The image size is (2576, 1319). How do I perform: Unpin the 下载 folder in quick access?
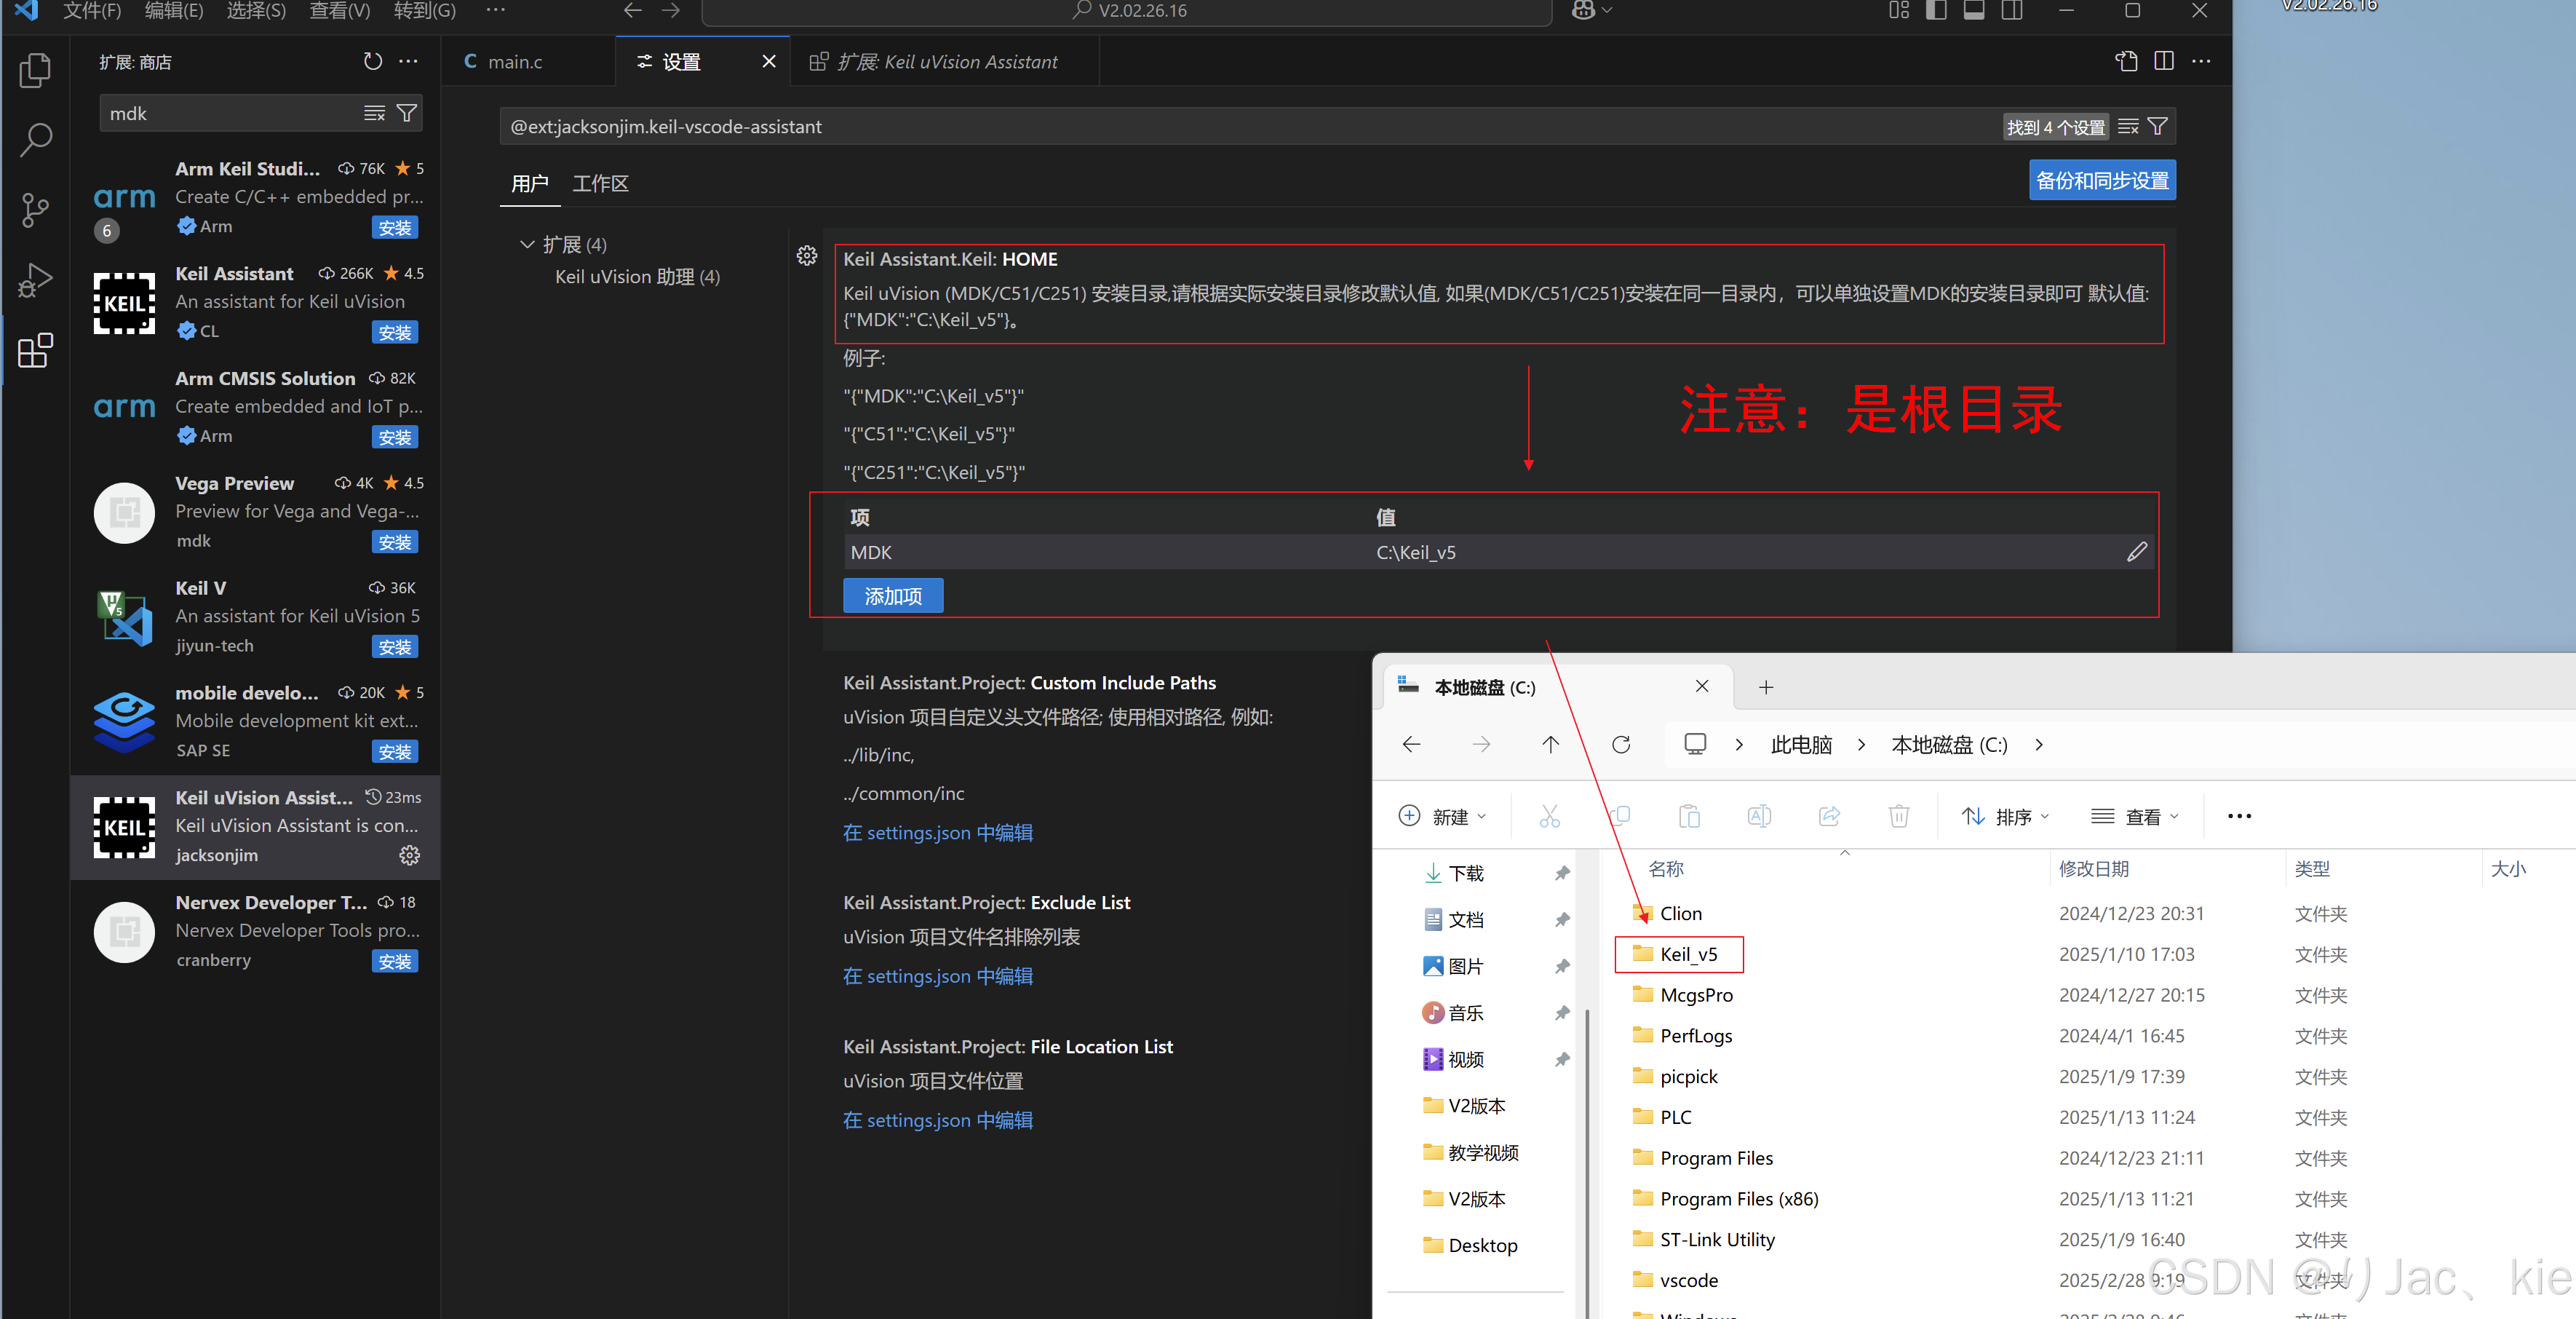point(1562,873)
